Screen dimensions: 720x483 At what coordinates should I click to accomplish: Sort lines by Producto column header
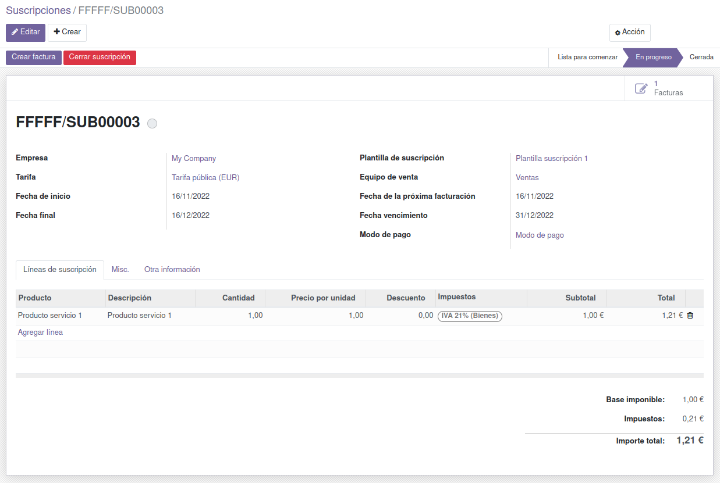click(35, 298)
